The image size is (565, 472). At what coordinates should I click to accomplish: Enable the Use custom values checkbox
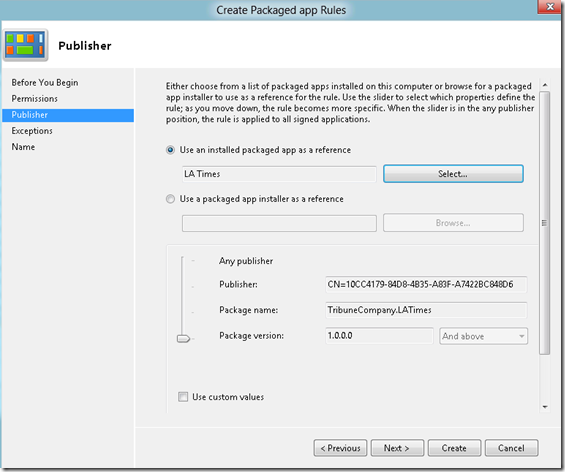tap(183, 397)
